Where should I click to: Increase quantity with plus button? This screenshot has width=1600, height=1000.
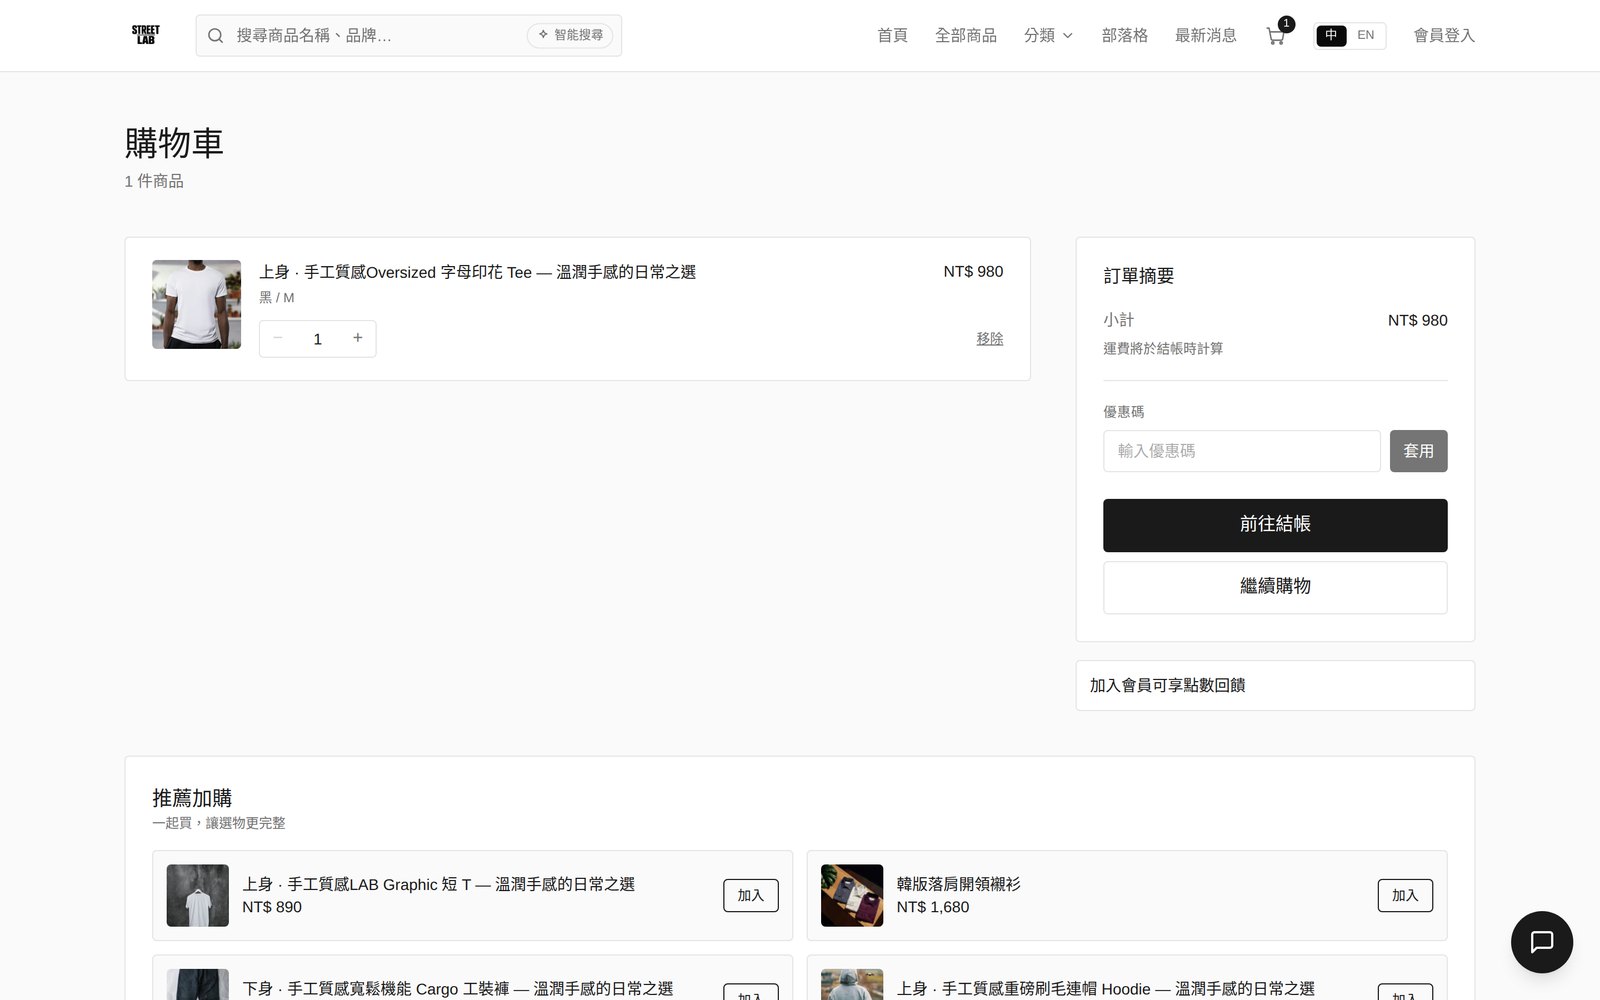click(357, 339)
